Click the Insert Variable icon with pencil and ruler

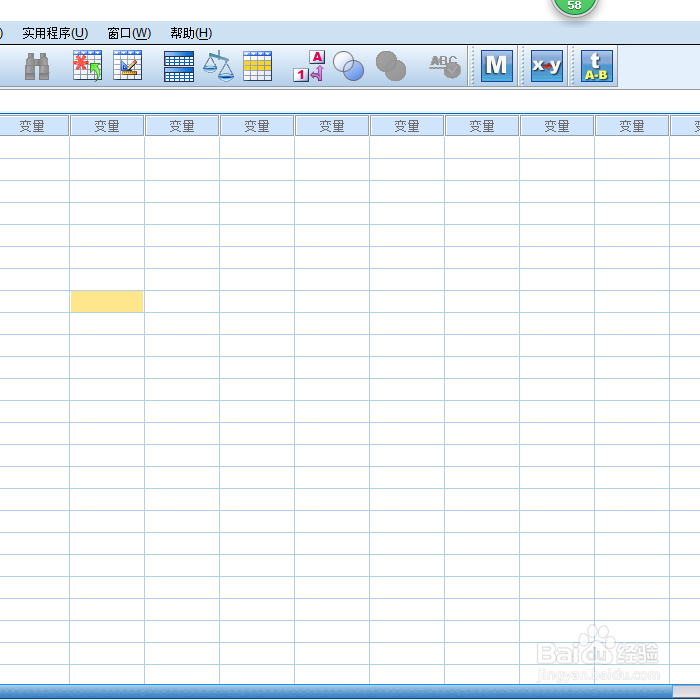128,65
